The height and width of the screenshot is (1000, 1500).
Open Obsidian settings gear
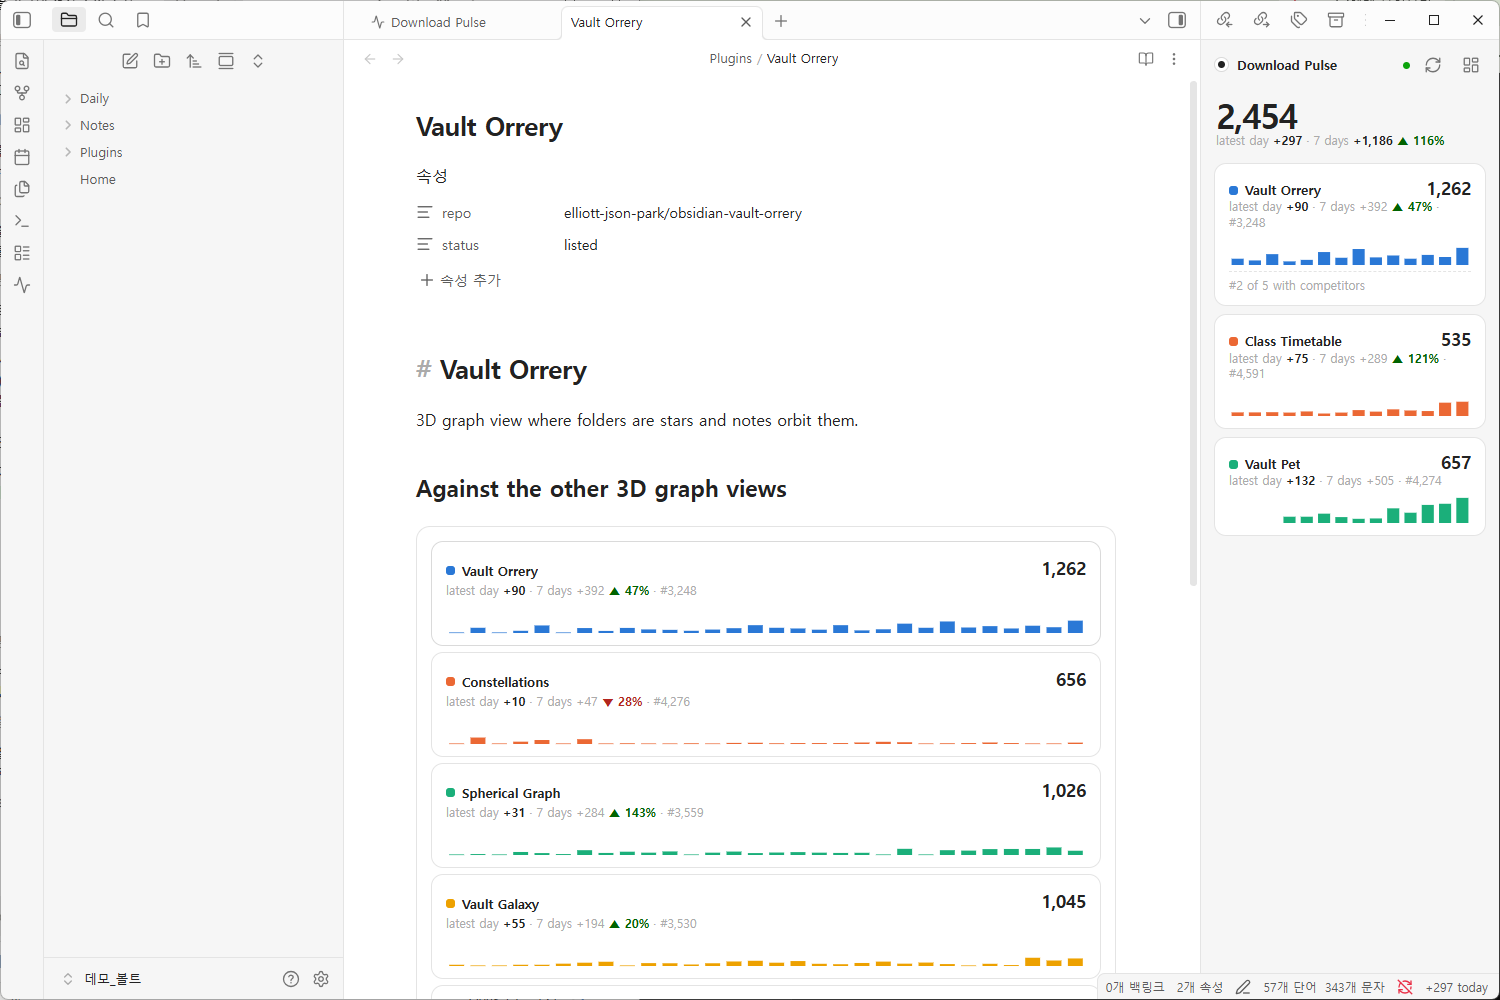coord(321,979)
